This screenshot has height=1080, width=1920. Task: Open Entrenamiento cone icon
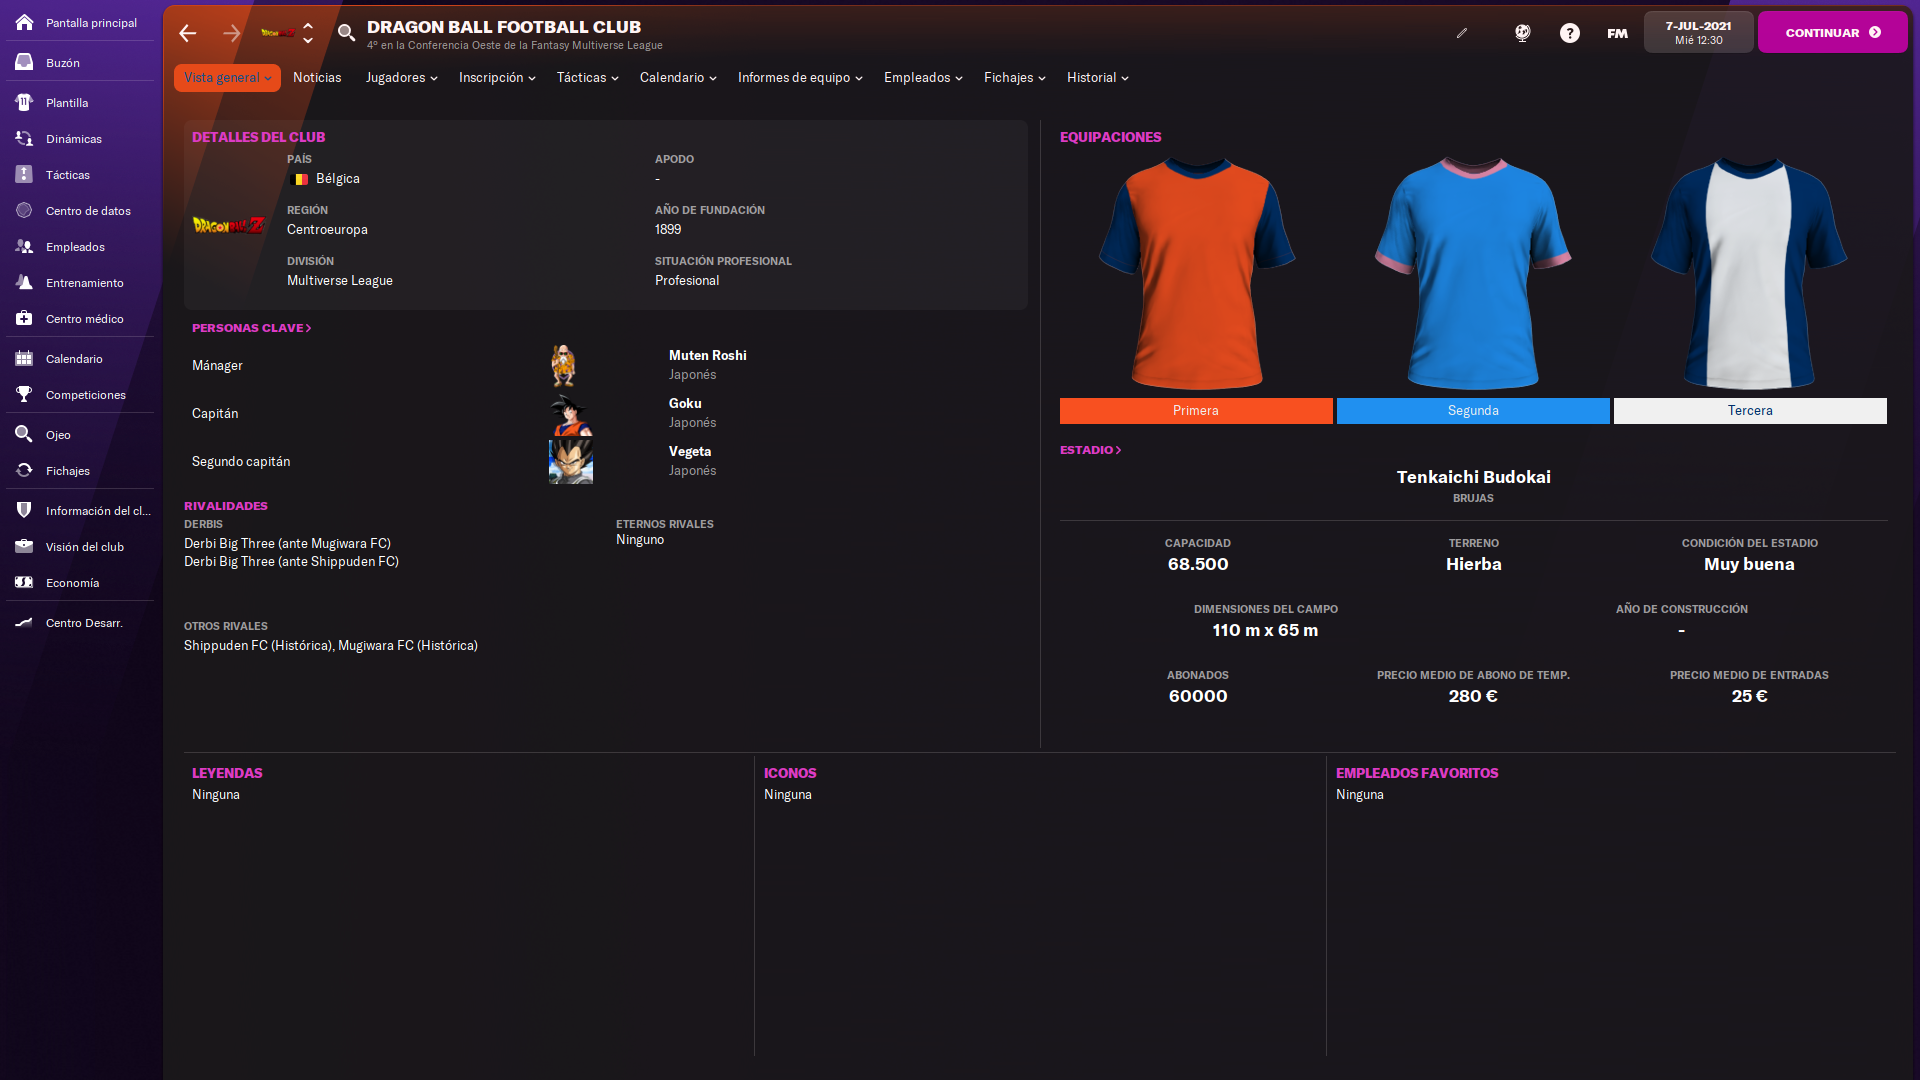click(x=24, y=282)
